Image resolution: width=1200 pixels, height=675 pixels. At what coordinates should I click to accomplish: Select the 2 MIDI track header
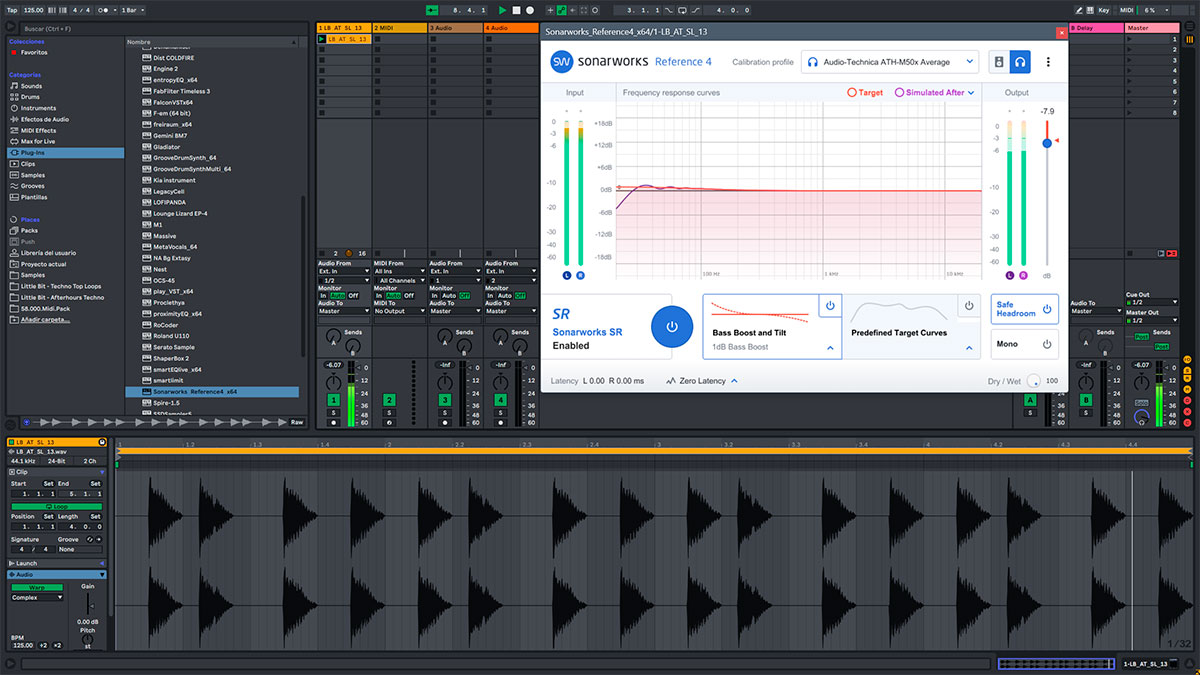pos(398,28)
